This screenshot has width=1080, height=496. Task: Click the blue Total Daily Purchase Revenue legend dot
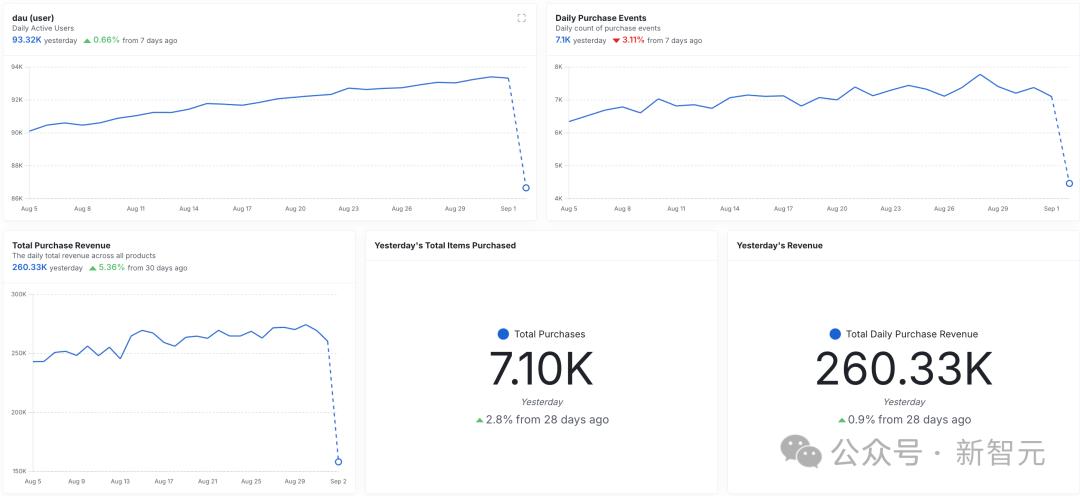[835, 334]
